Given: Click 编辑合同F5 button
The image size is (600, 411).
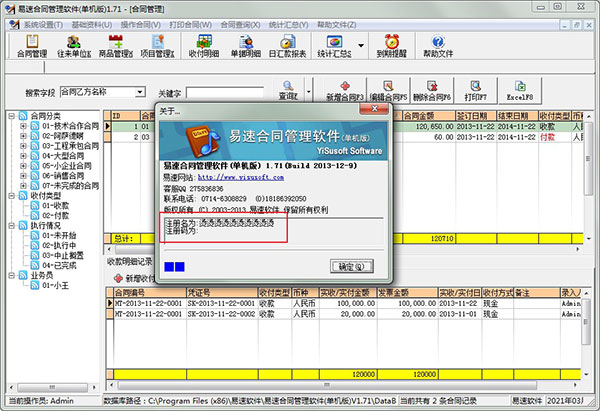Looking at the screenshot, I should pyautogui.click(x=388, y=91).
